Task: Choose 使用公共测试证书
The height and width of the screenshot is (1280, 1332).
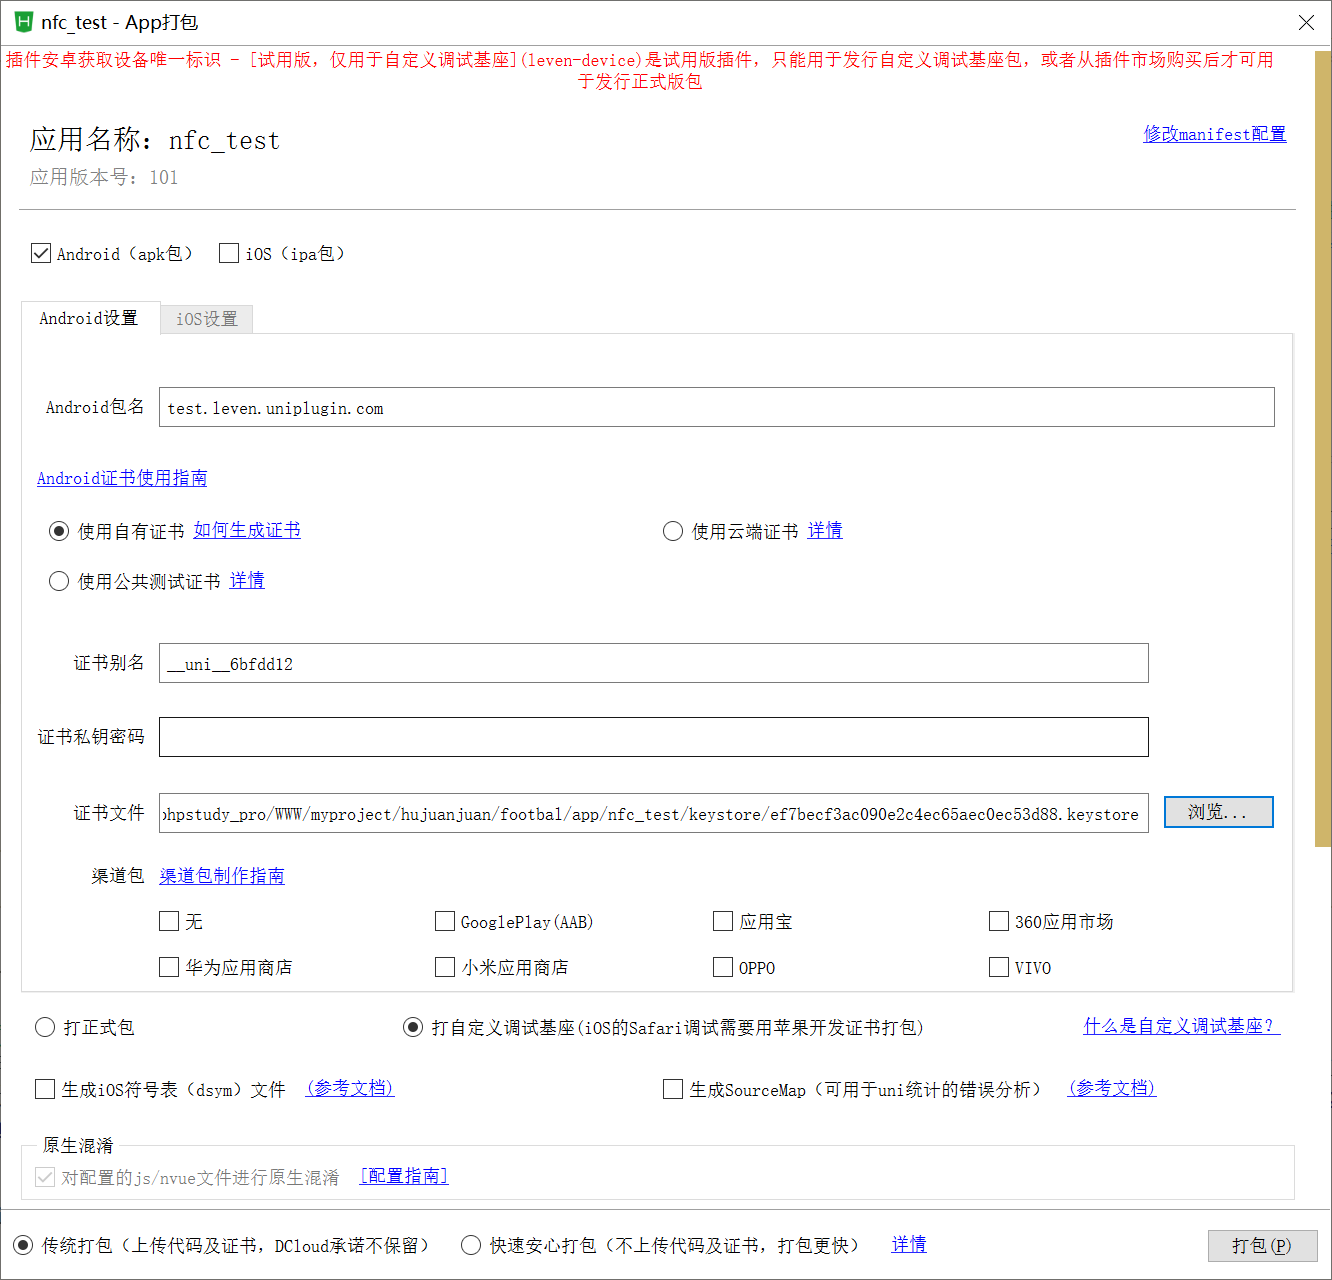Action: 58,581
